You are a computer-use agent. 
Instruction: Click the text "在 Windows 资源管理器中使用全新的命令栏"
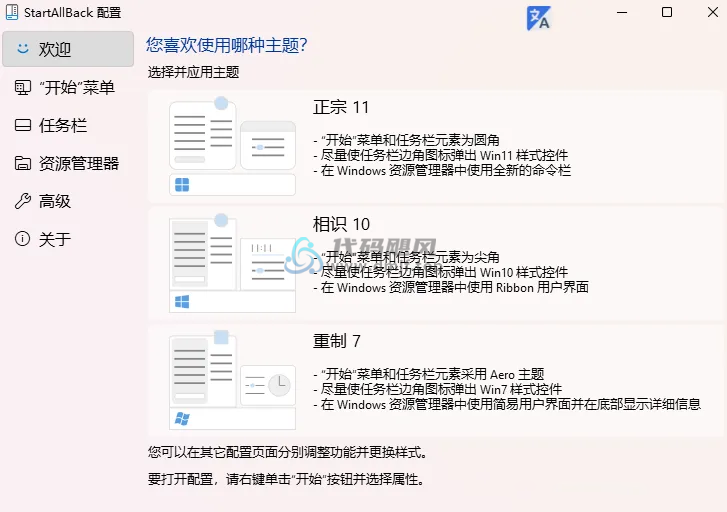pyautogui.click(x=445, y=171)
